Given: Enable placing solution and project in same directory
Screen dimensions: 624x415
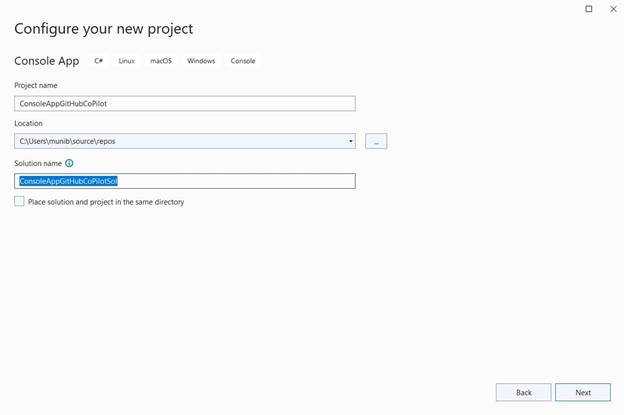Looking at the screenshot, I should coord(19,202).
